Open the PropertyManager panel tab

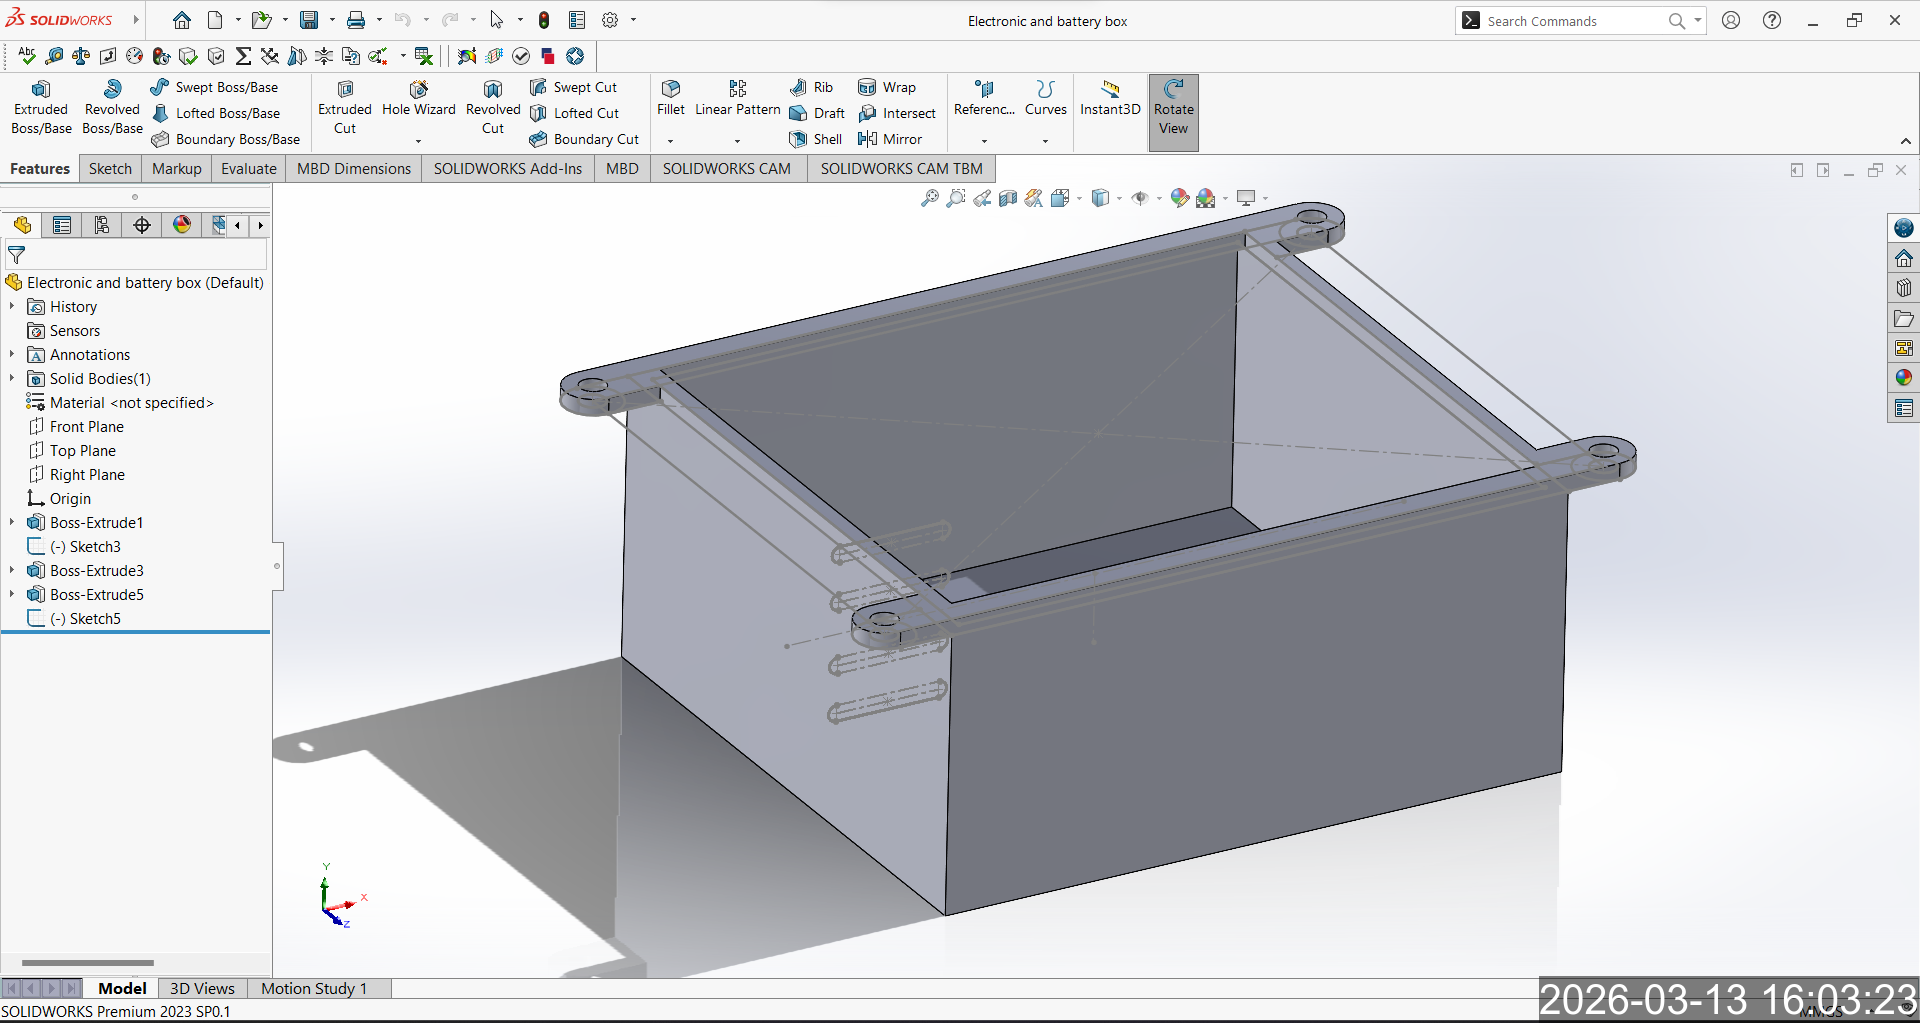click(62, 225)
